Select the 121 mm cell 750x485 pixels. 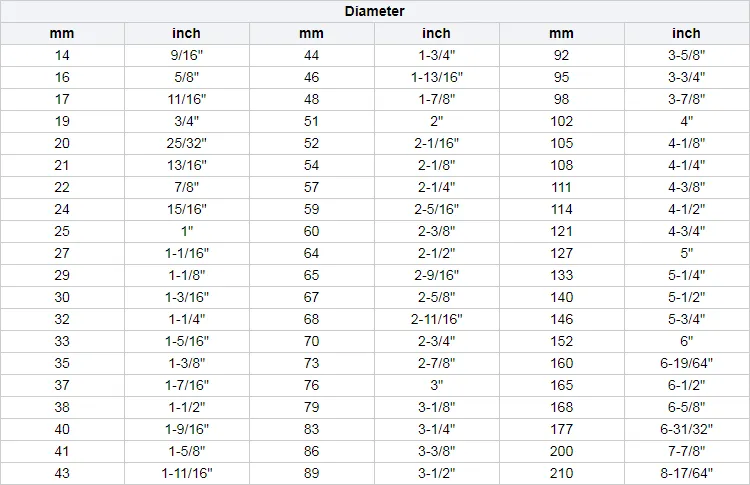coord(562,231)
